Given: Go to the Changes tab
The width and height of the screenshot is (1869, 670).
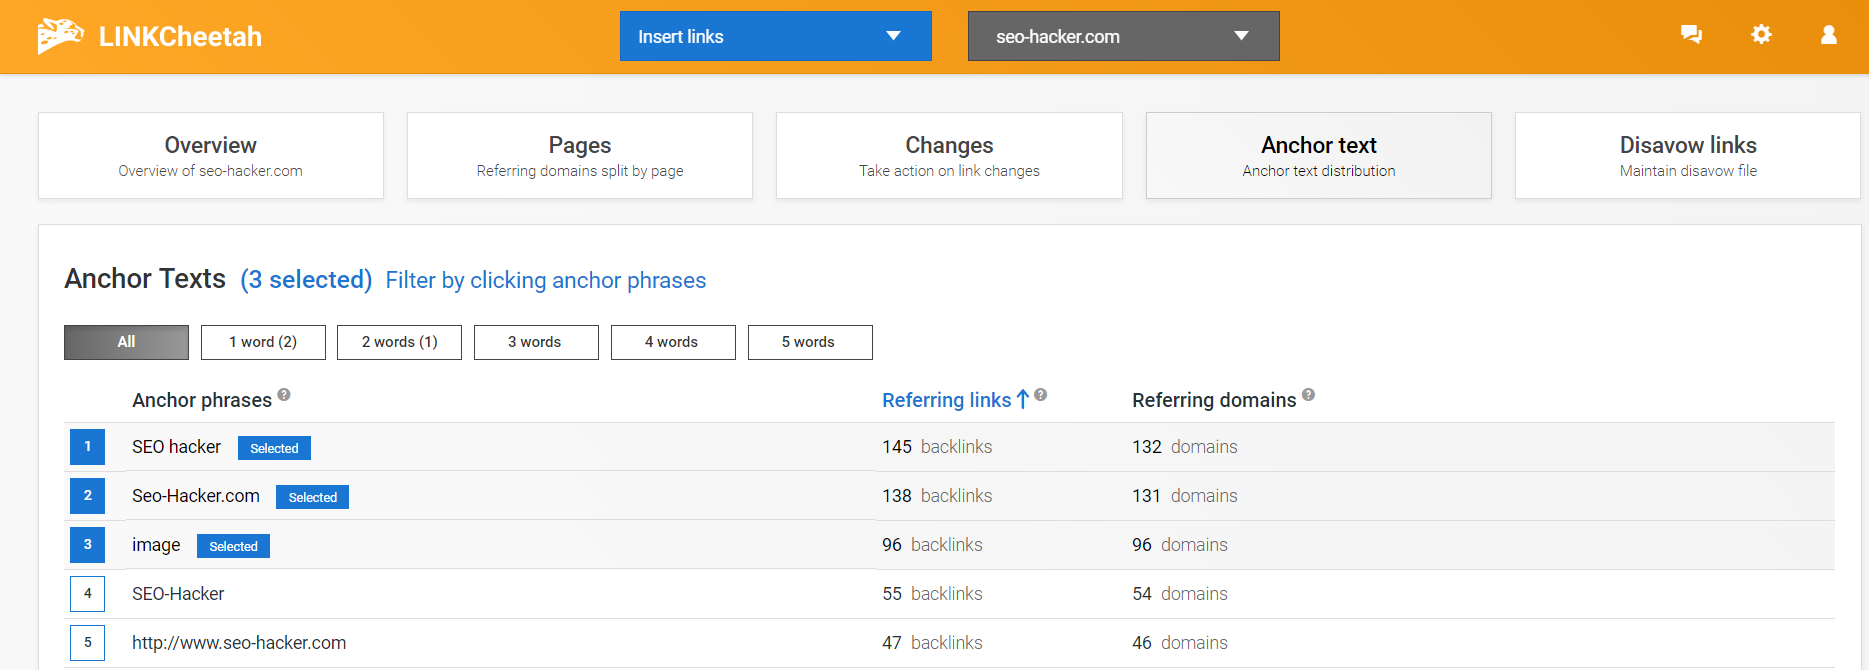Looking at the screenshot, I should (x=948, y=156).
